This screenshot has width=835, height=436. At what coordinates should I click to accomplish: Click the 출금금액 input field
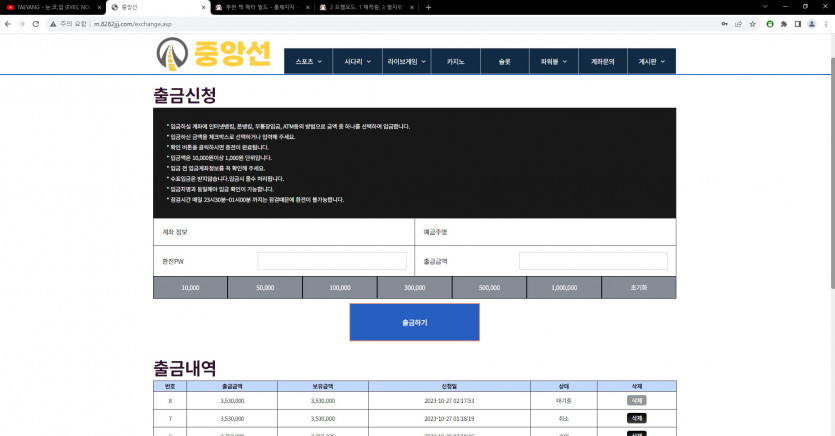593,261
